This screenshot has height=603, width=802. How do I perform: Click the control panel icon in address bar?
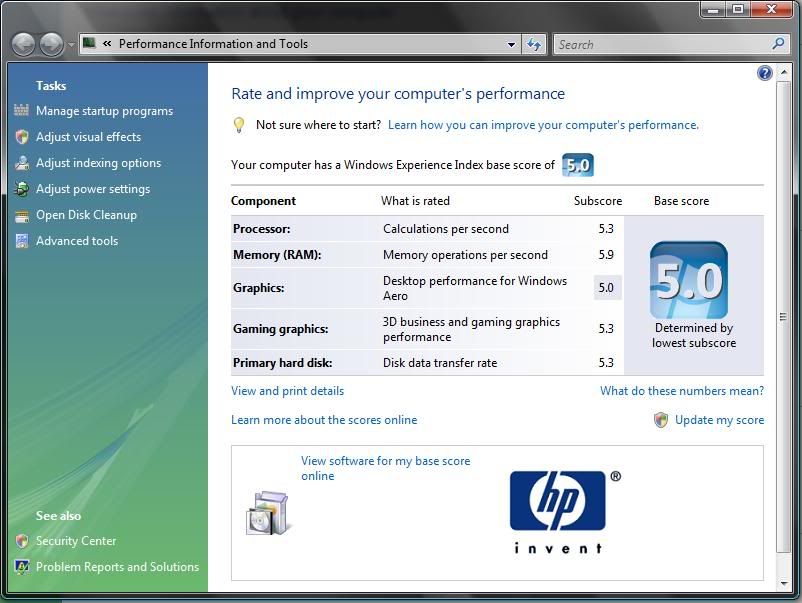[89, 42]
